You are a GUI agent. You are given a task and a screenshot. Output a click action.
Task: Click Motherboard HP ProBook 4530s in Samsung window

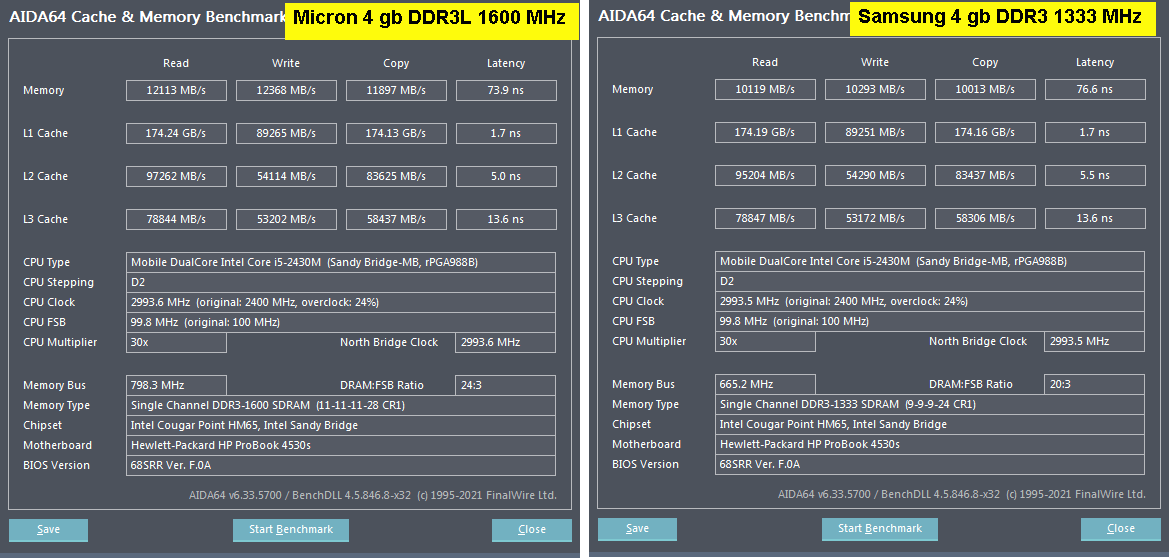pos(930,444)
